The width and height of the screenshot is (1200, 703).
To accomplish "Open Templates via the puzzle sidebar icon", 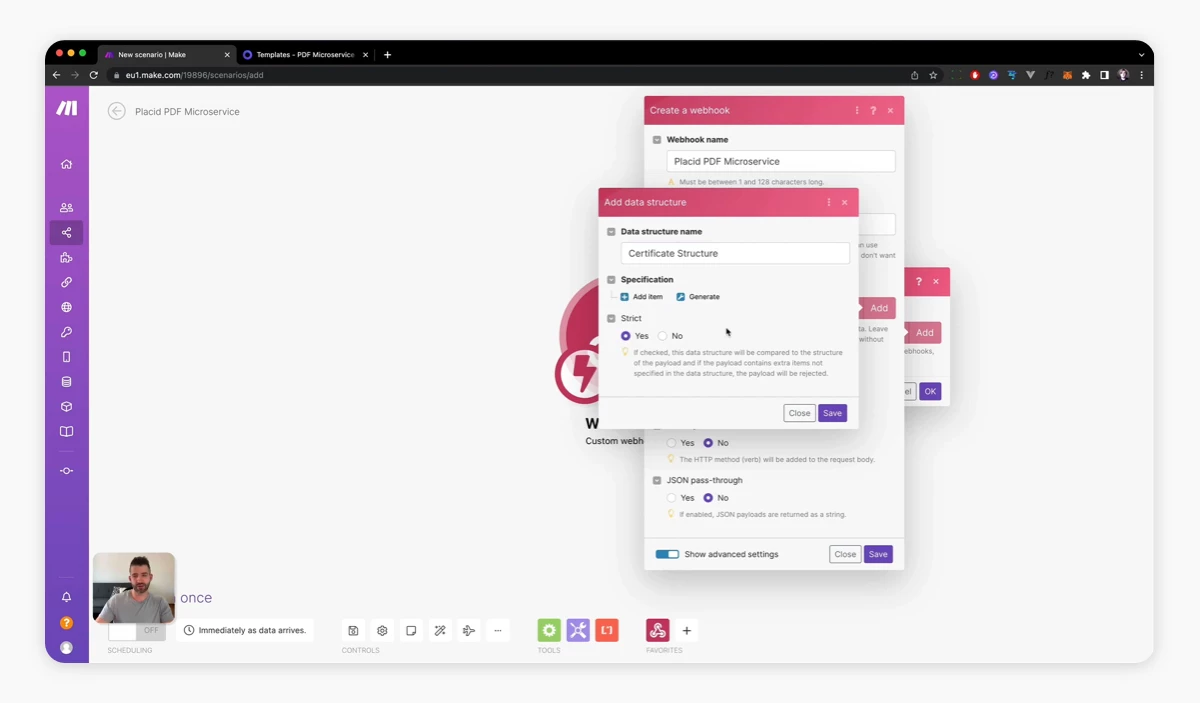I will [x=66, y=258].
